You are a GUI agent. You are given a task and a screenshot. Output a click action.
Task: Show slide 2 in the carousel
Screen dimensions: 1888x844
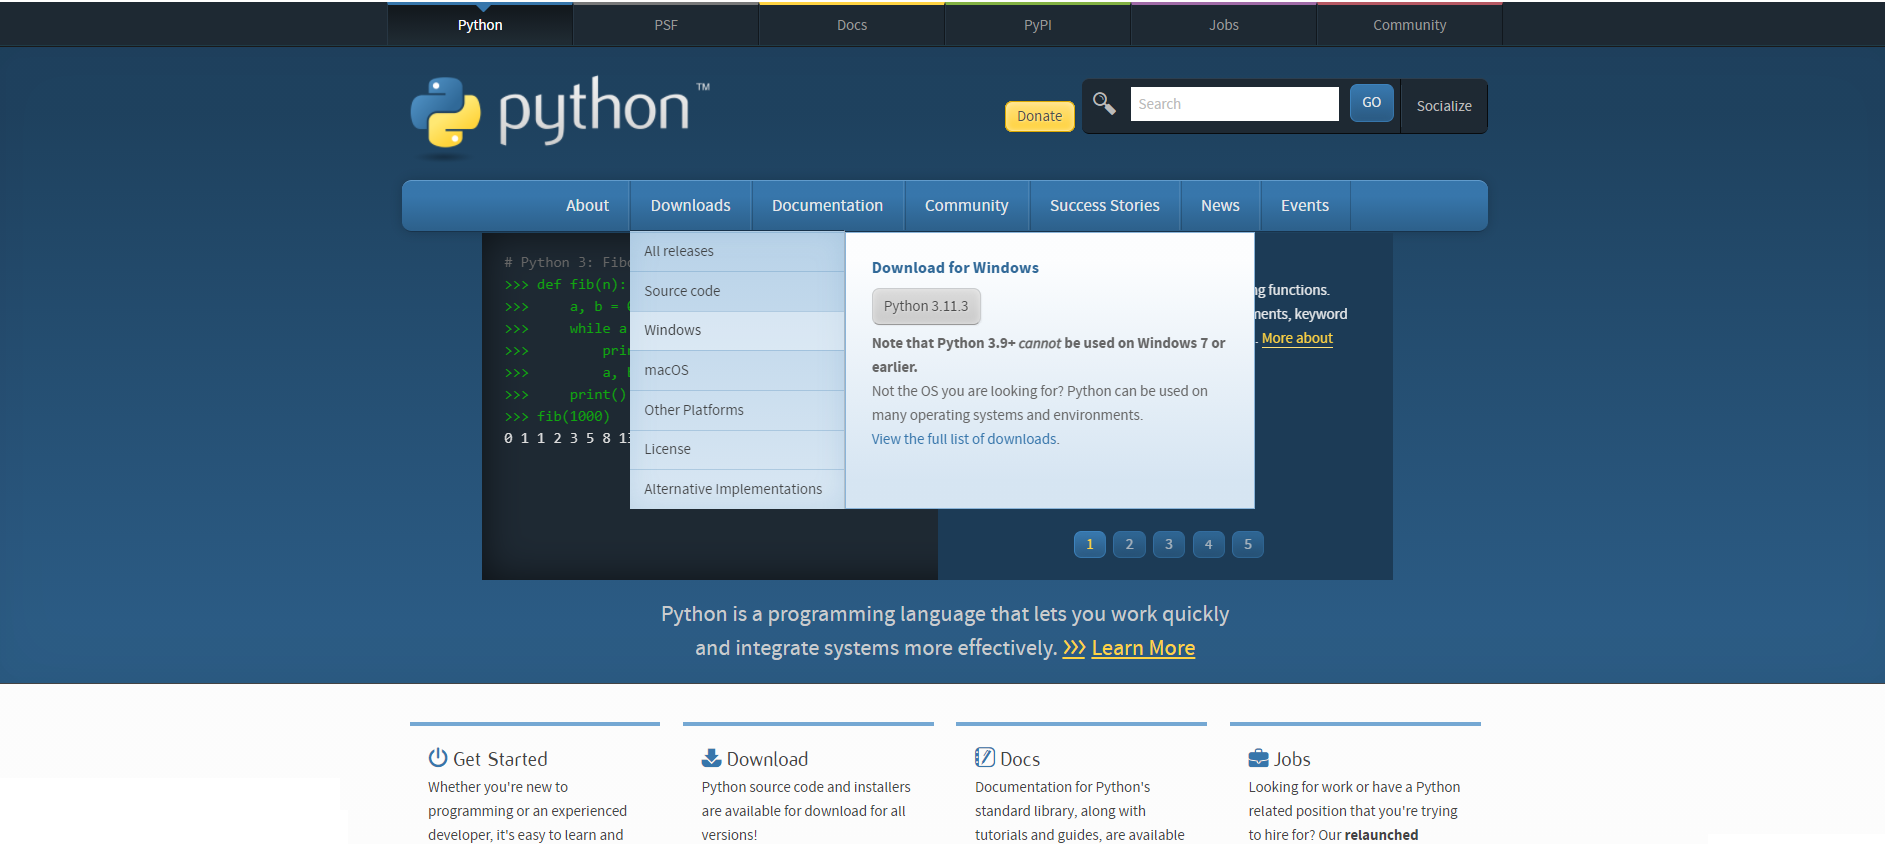click(x=1129, y=544)
